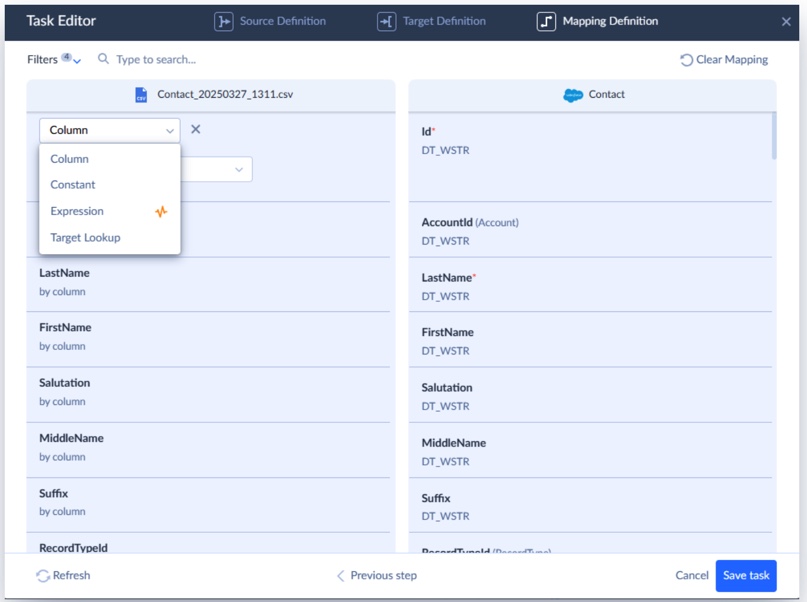Click Clear Mapping
807x602 pixels.
pyautogui.click(x=724, y=60)
